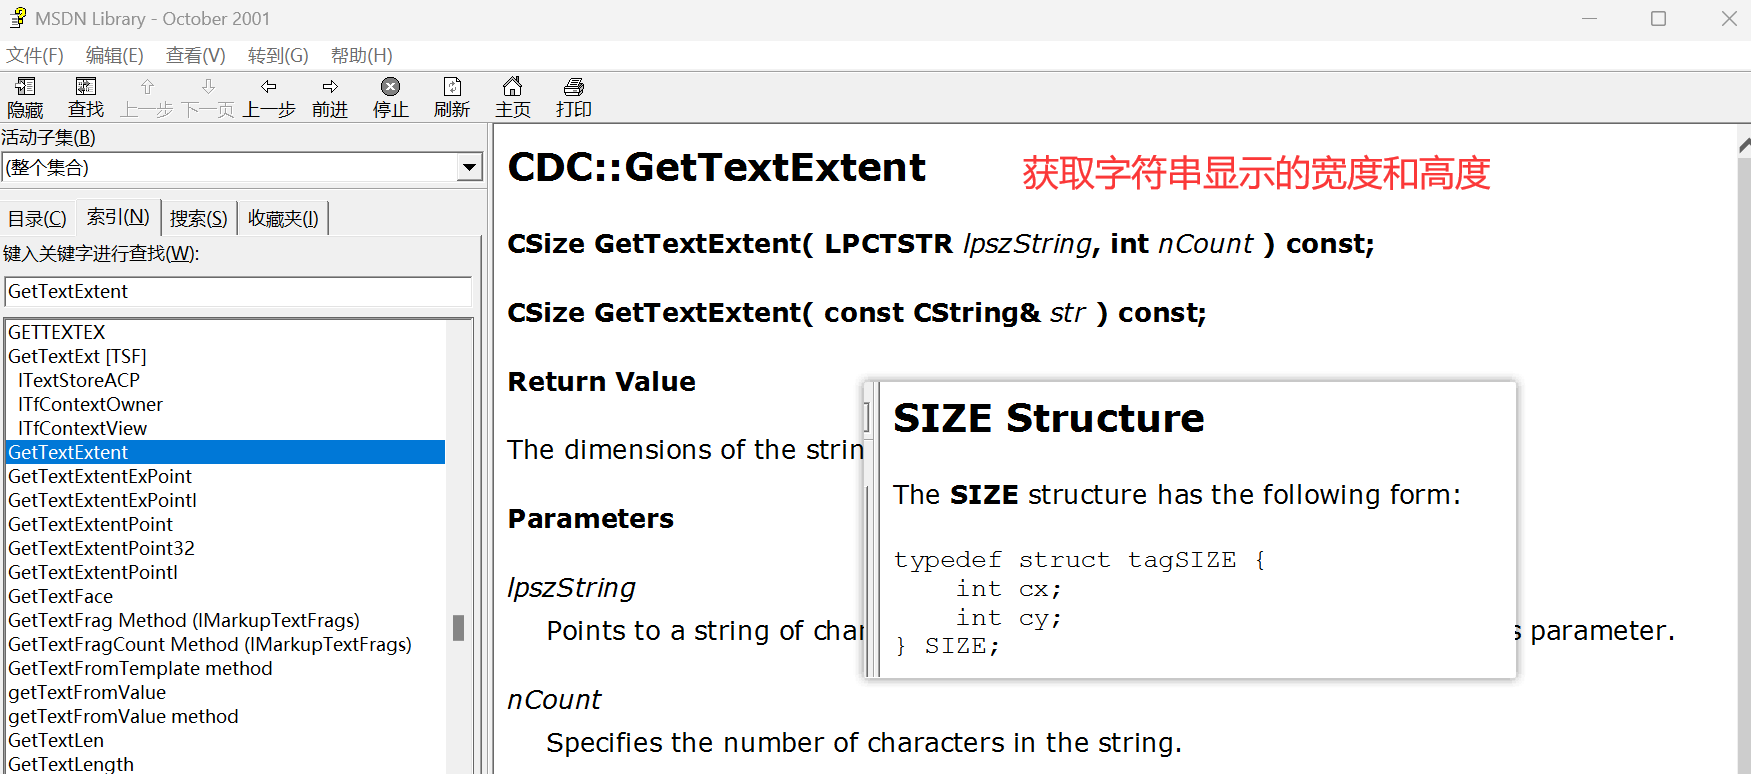Image resolution: width=1751 pixels, height=774 pixels.
Task: Open the 帮助(H) menu
Action: pos(362,55)
